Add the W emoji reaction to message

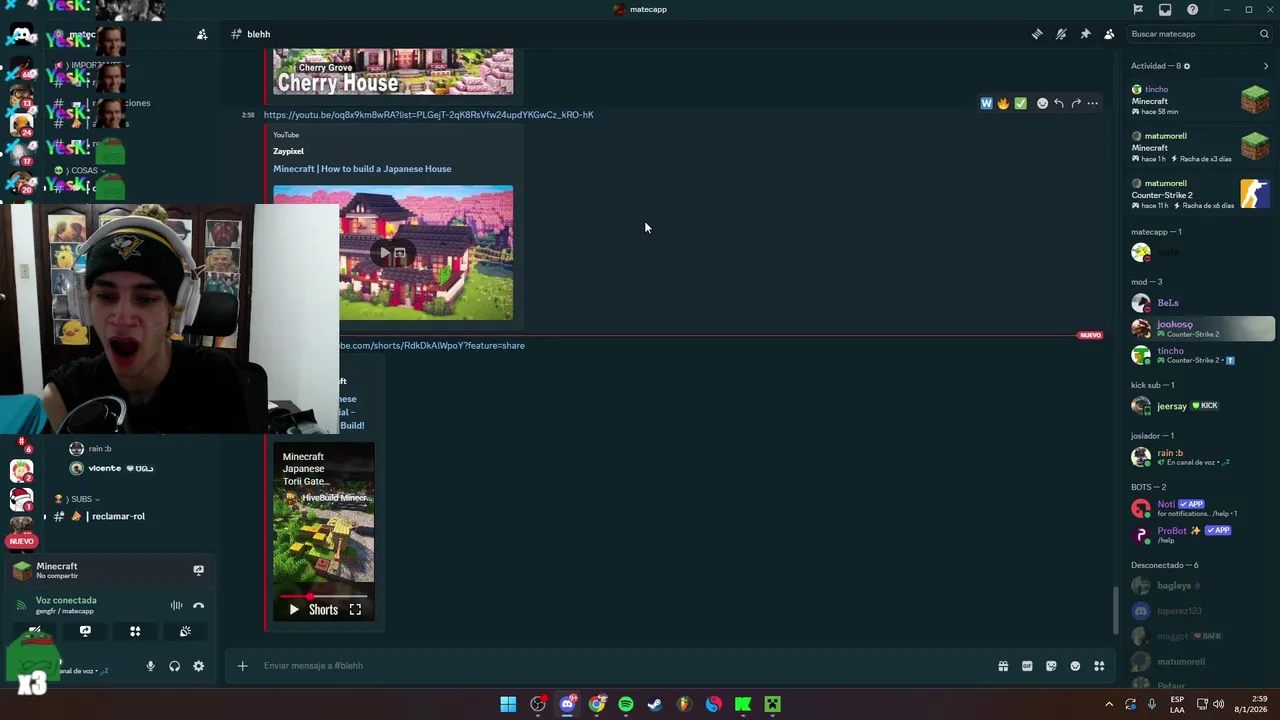pyautogui.click(x=986, y=103)
